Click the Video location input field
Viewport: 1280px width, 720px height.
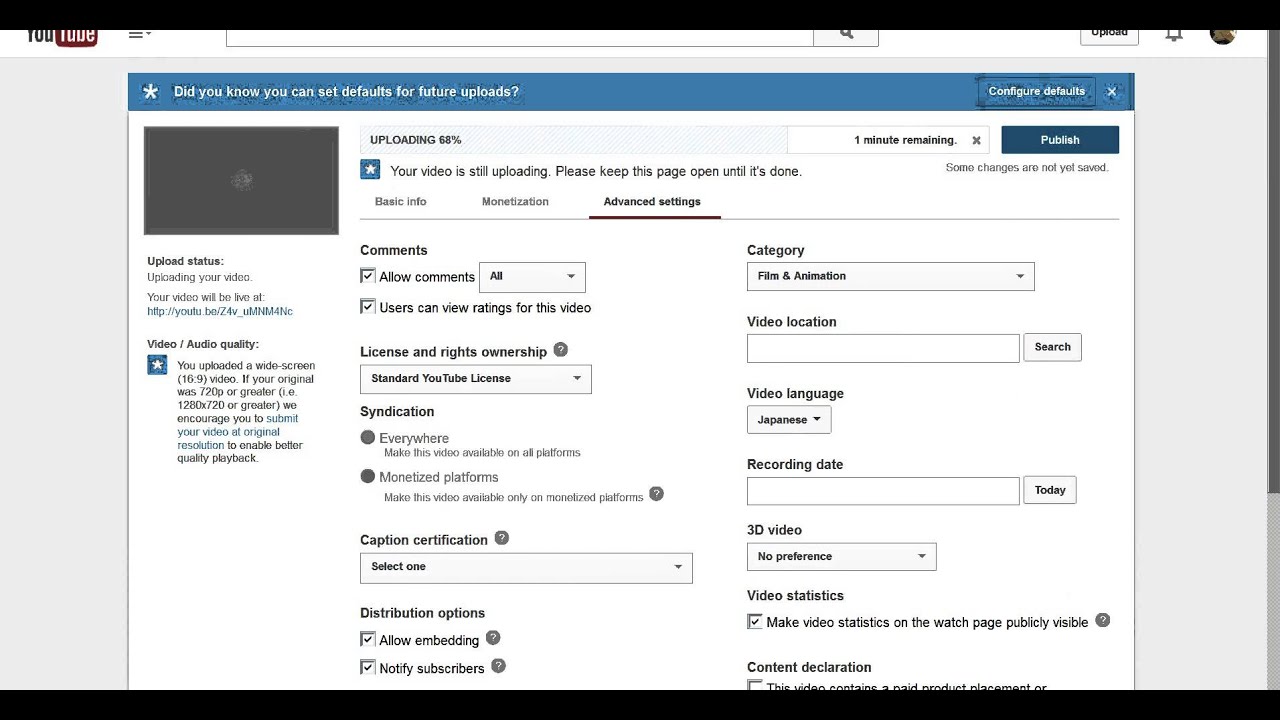pyautogui.click(x=883, y=348)
